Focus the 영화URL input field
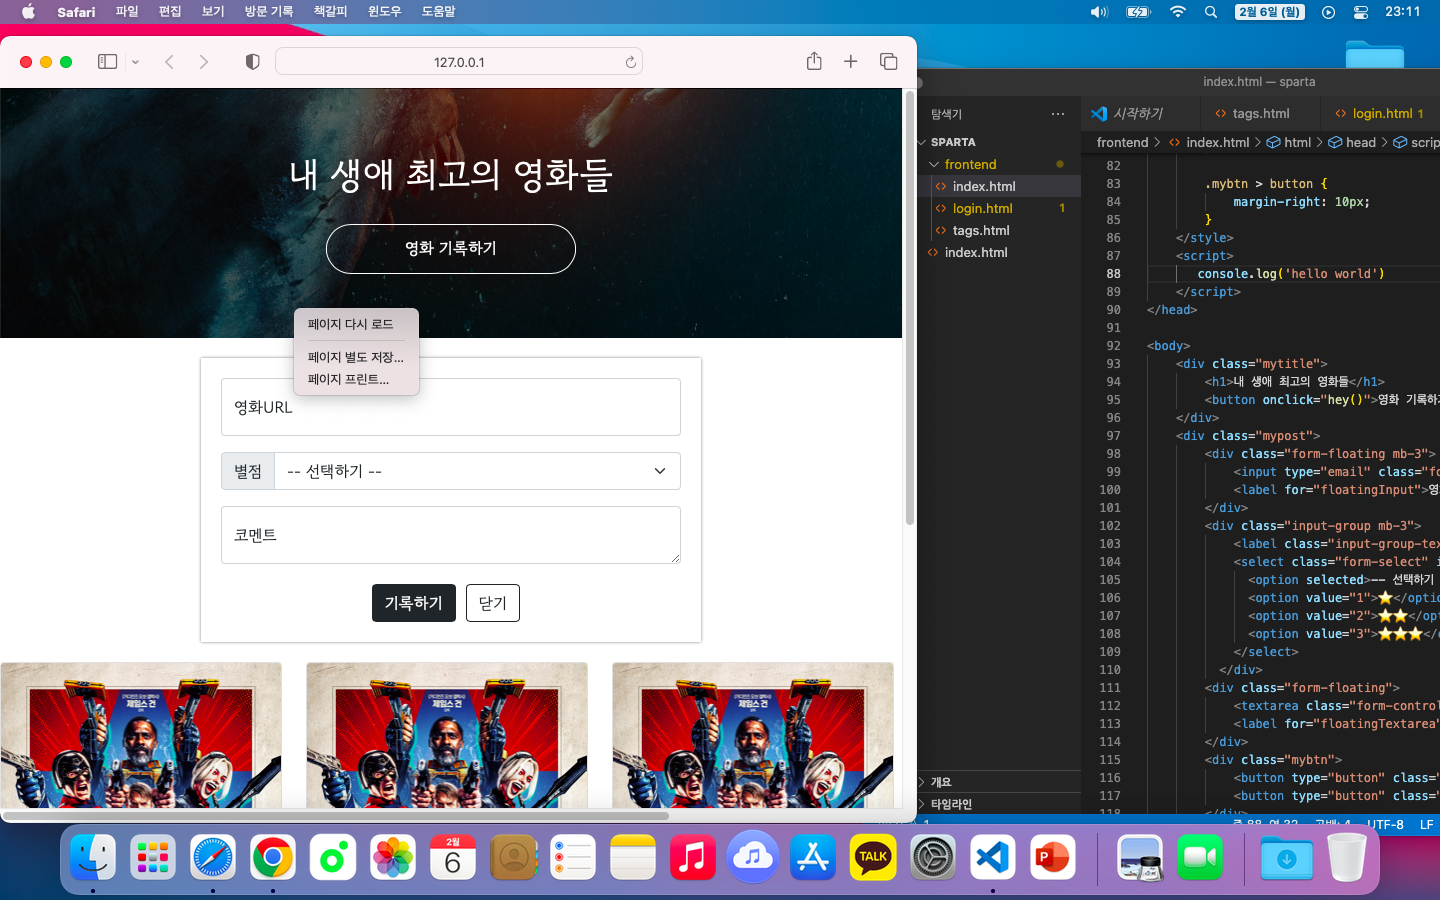Screen dimensions: 1440x900 click(x=451, y=407)
